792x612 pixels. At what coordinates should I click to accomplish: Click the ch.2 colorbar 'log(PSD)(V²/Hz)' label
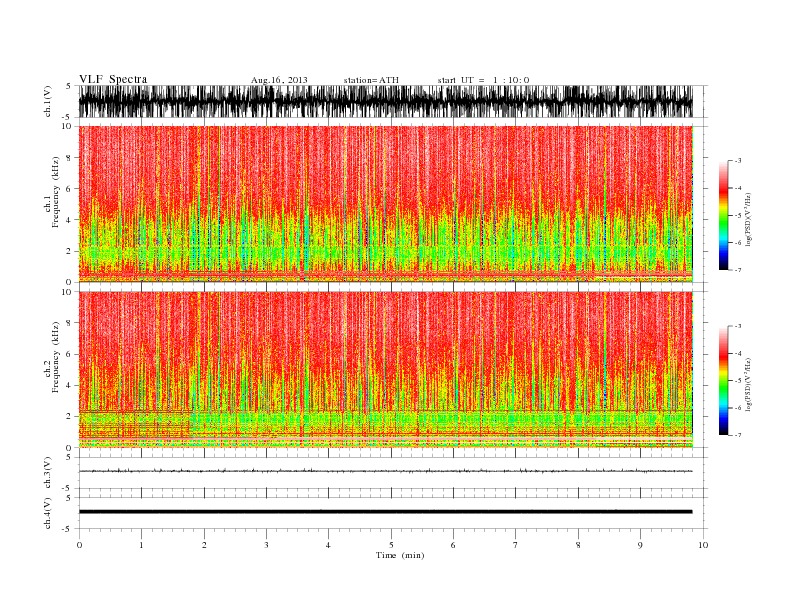tap(748, 384)
